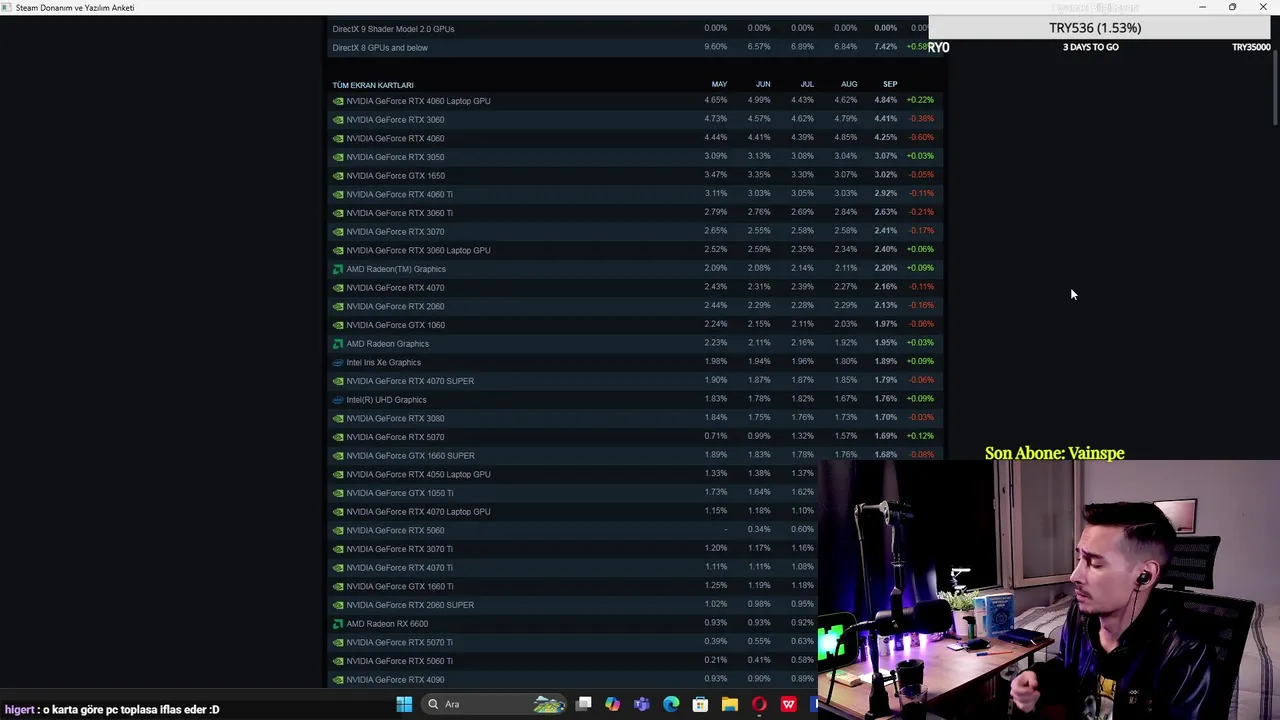1280x720 pixels.
Task: Click the JUL column header
Action: (x=807, y=84)
